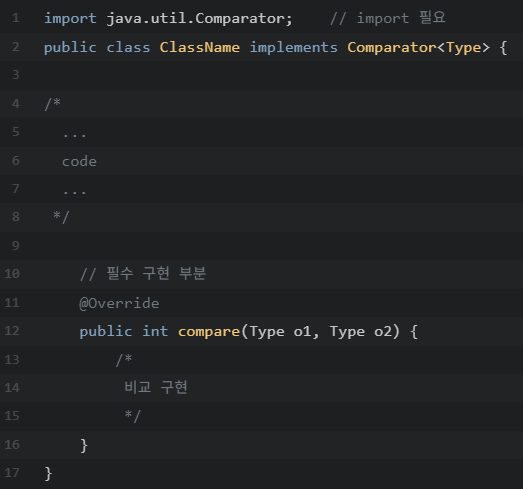Click the '/*' comment opener on line 4
This screenshot has width=523, height=489.
pyautogui.click(x=53, y=104)
